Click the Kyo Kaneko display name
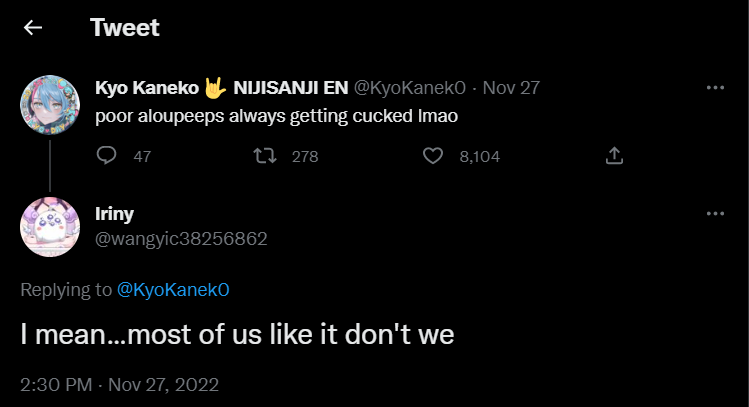This screenshot has height=407, width=749. [148, 87]
